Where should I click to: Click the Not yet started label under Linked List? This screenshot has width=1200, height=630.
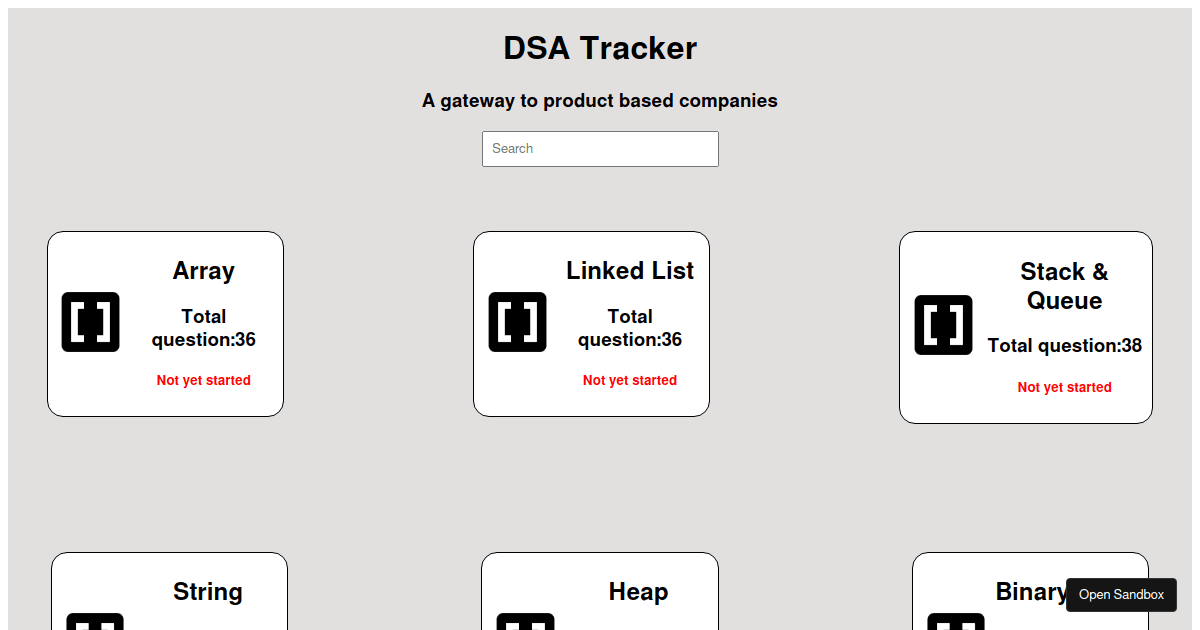click(x=629, y=380)
